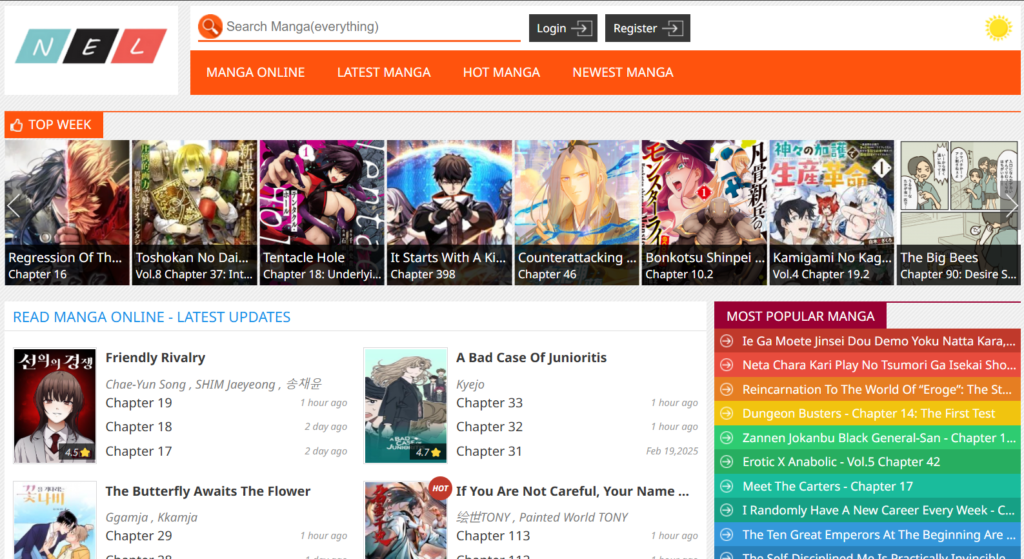Focus the Search Manga input field
Image resolution: width=1024 pixels, height=559 pixels.
(372, 27)
